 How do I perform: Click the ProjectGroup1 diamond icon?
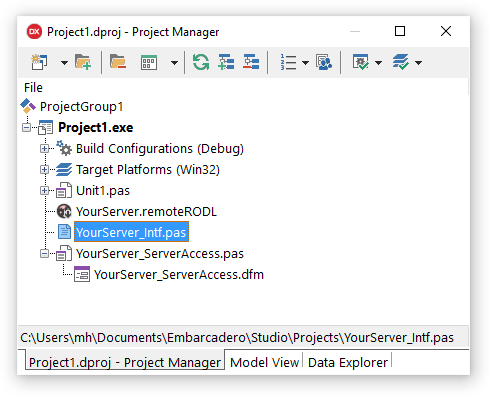(28, 106)
